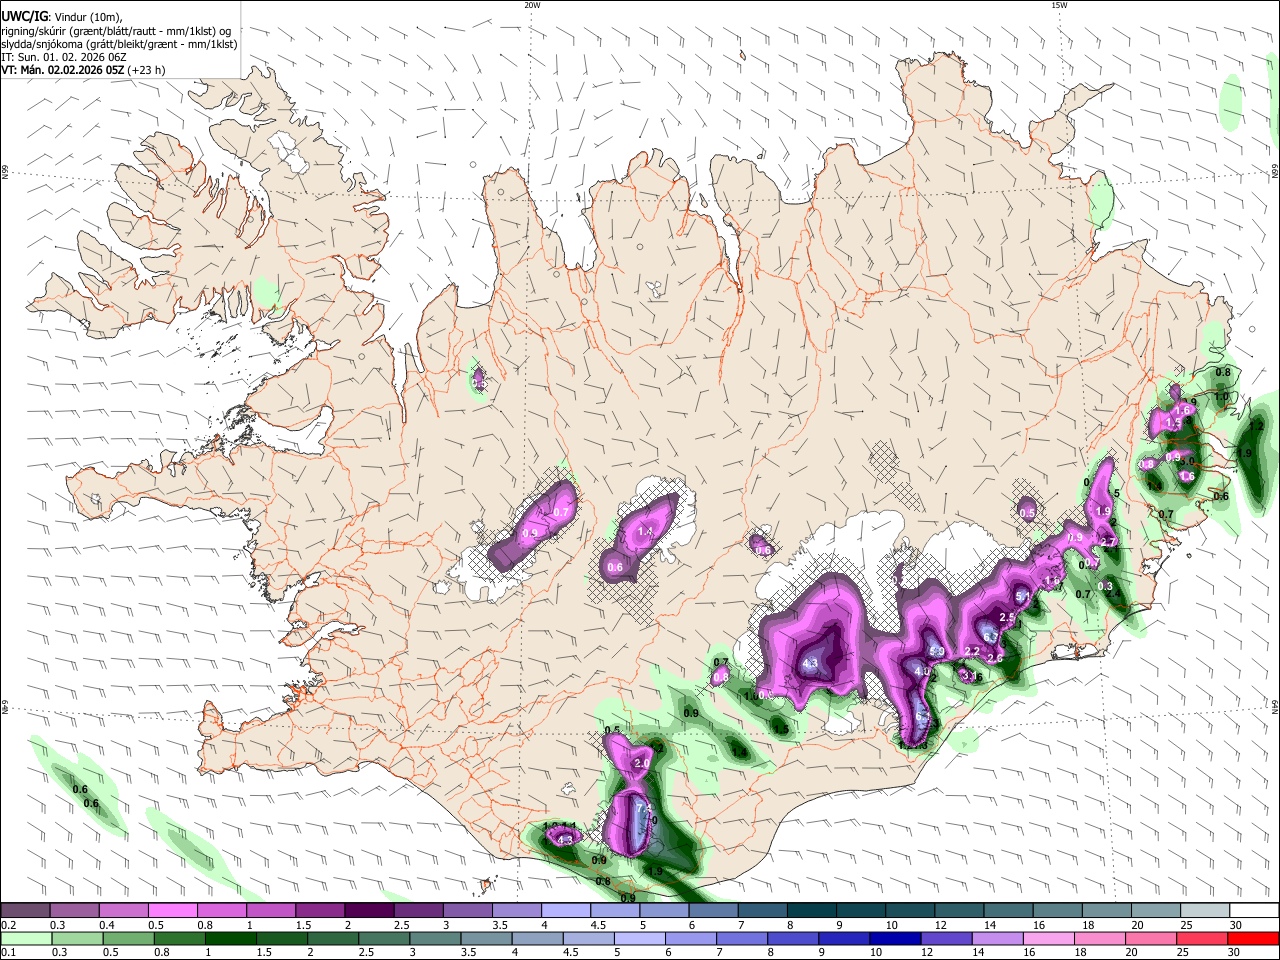This screenshot has height=960, width=1280.
Task: Click the 6.3 snowfall value in the southeast
Action: 990,636
